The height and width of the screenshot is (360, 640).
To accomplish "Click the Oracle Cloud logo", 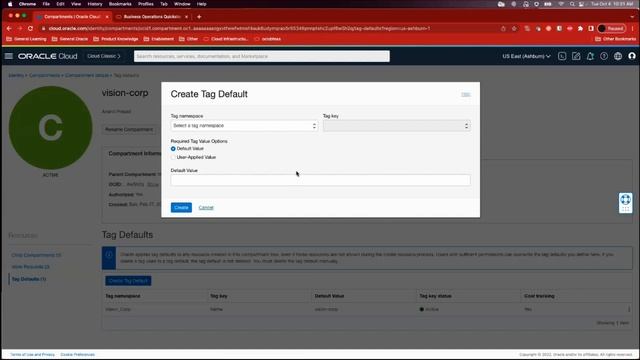I will [x=47, y=56].
